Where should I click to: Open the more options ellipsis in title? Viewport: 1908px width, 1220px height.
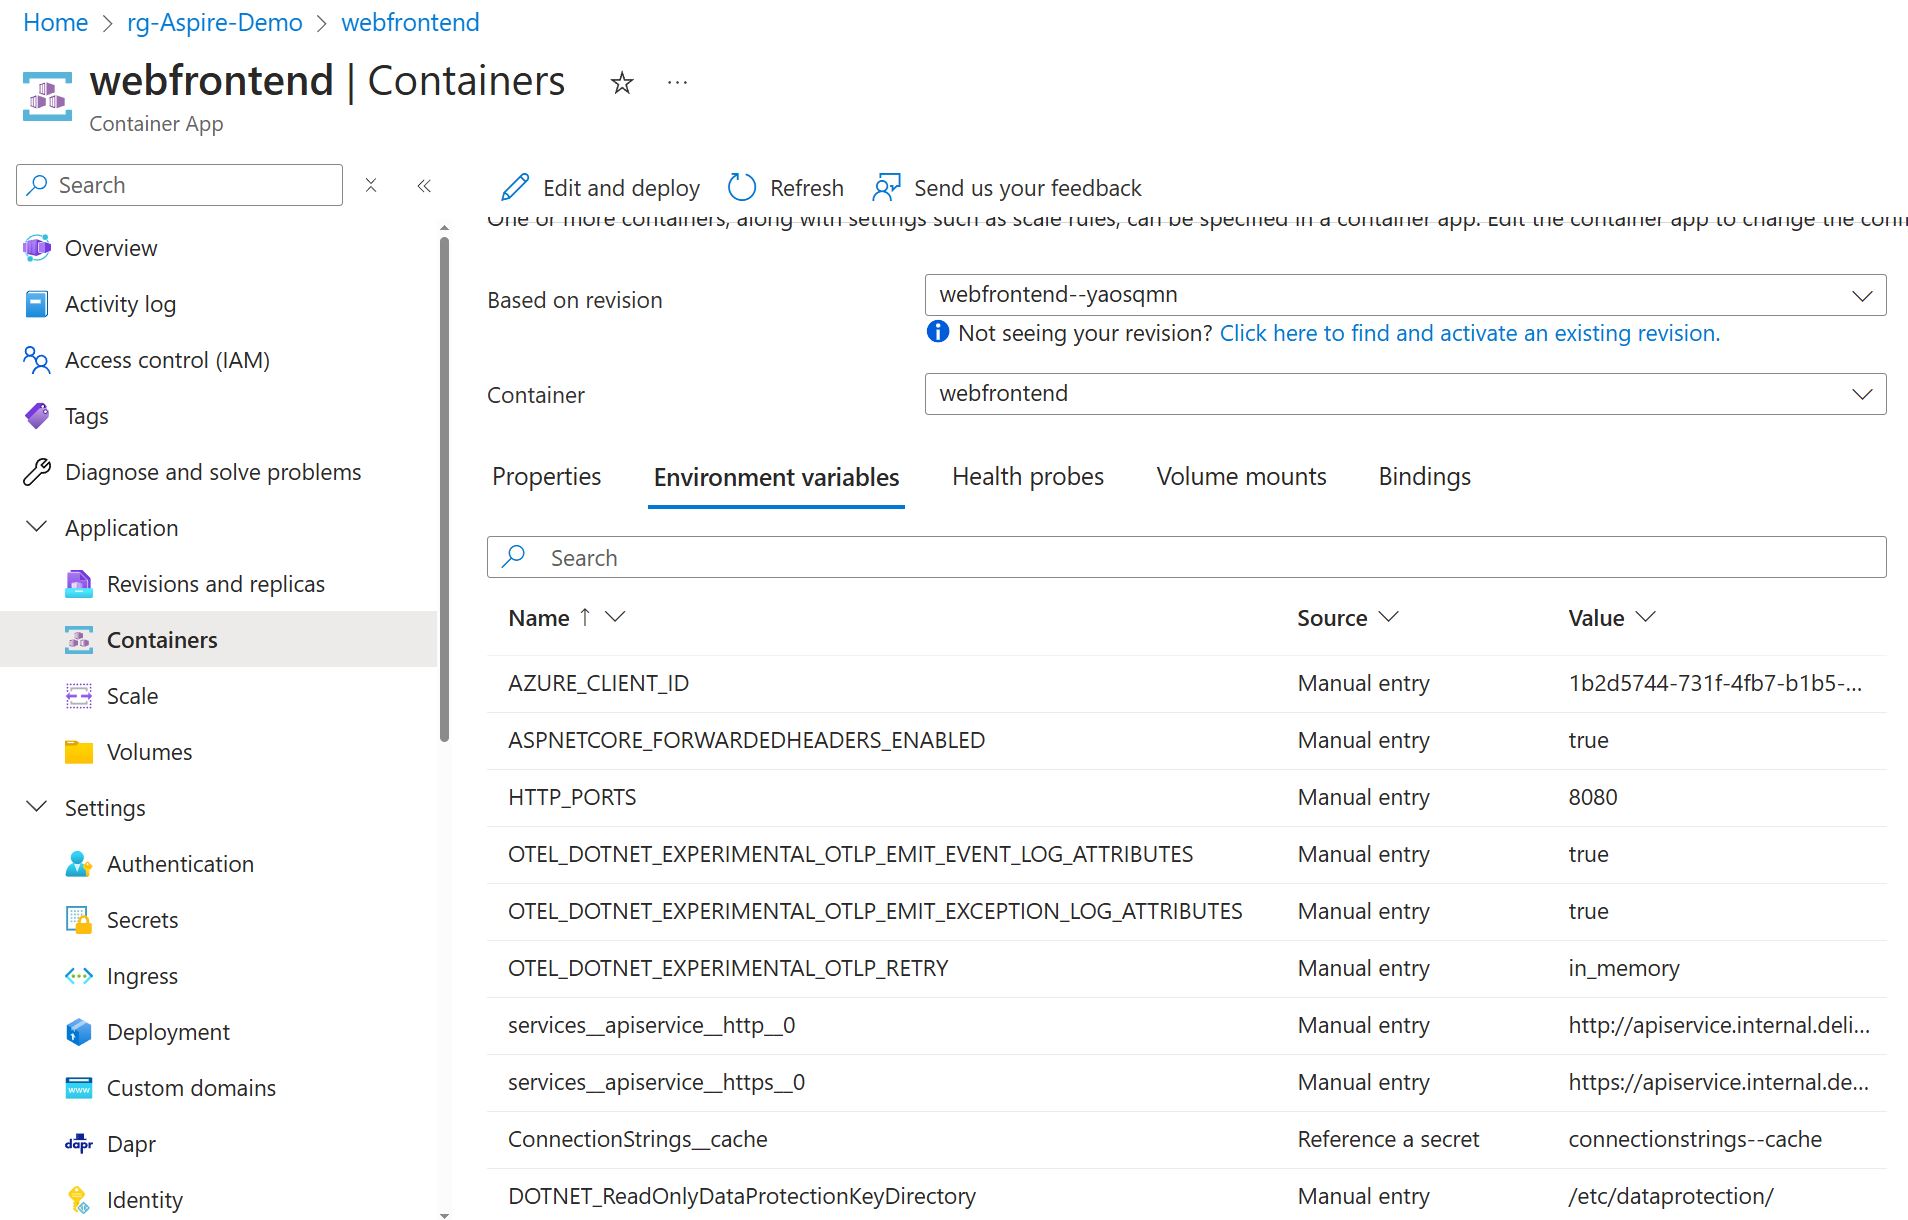pos(677,83)
